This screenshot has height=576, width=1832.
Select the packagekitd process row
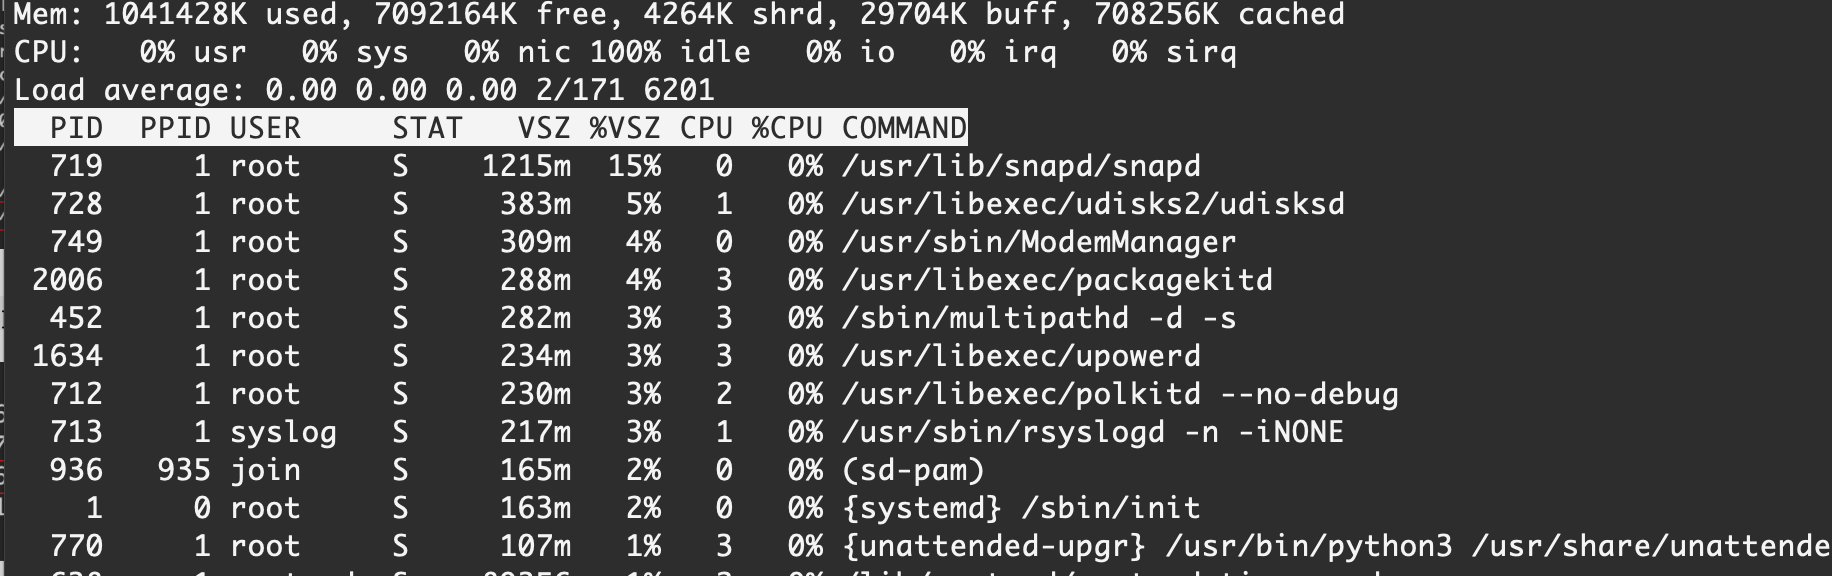click(x=1057, y=280)
